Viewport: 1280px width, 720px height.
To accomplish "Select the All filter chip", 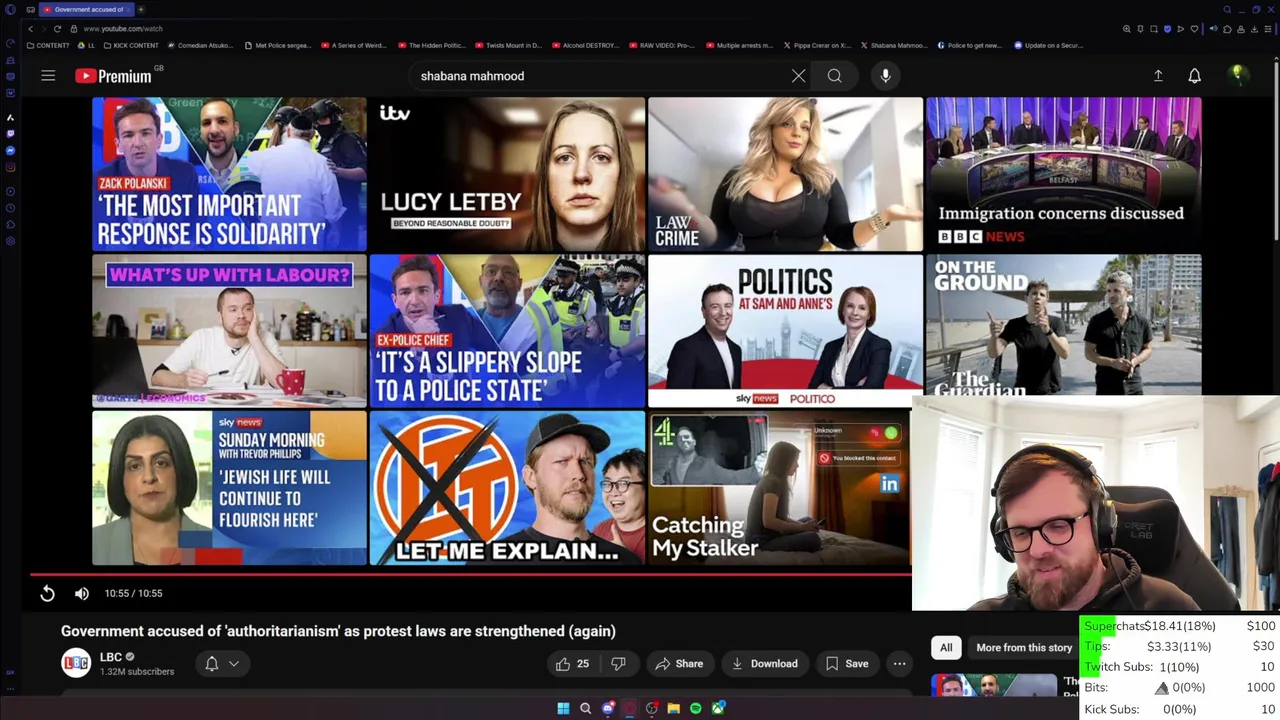I will click(946, 647).
